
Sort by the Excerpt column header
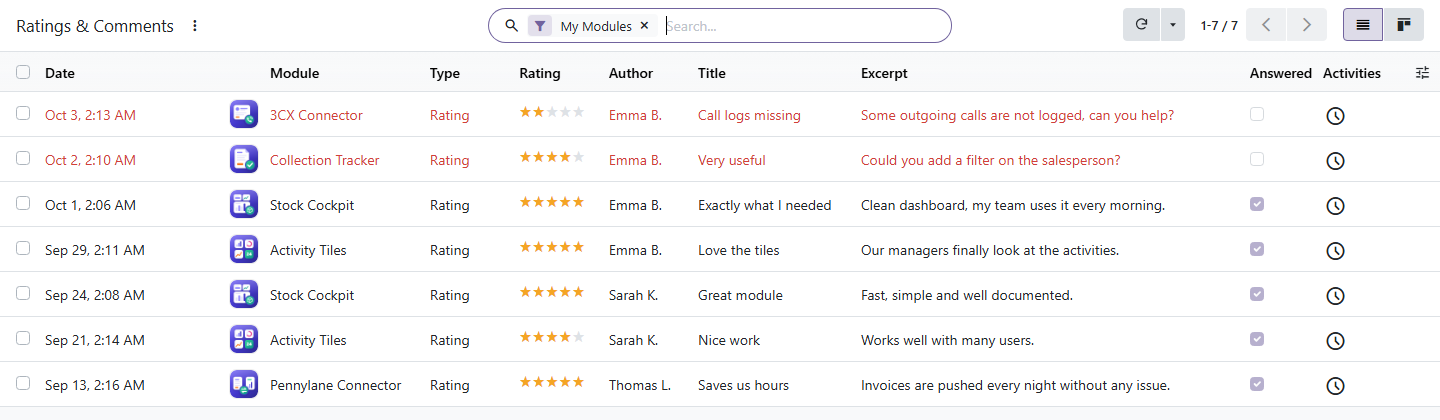[x=884, y=73]
